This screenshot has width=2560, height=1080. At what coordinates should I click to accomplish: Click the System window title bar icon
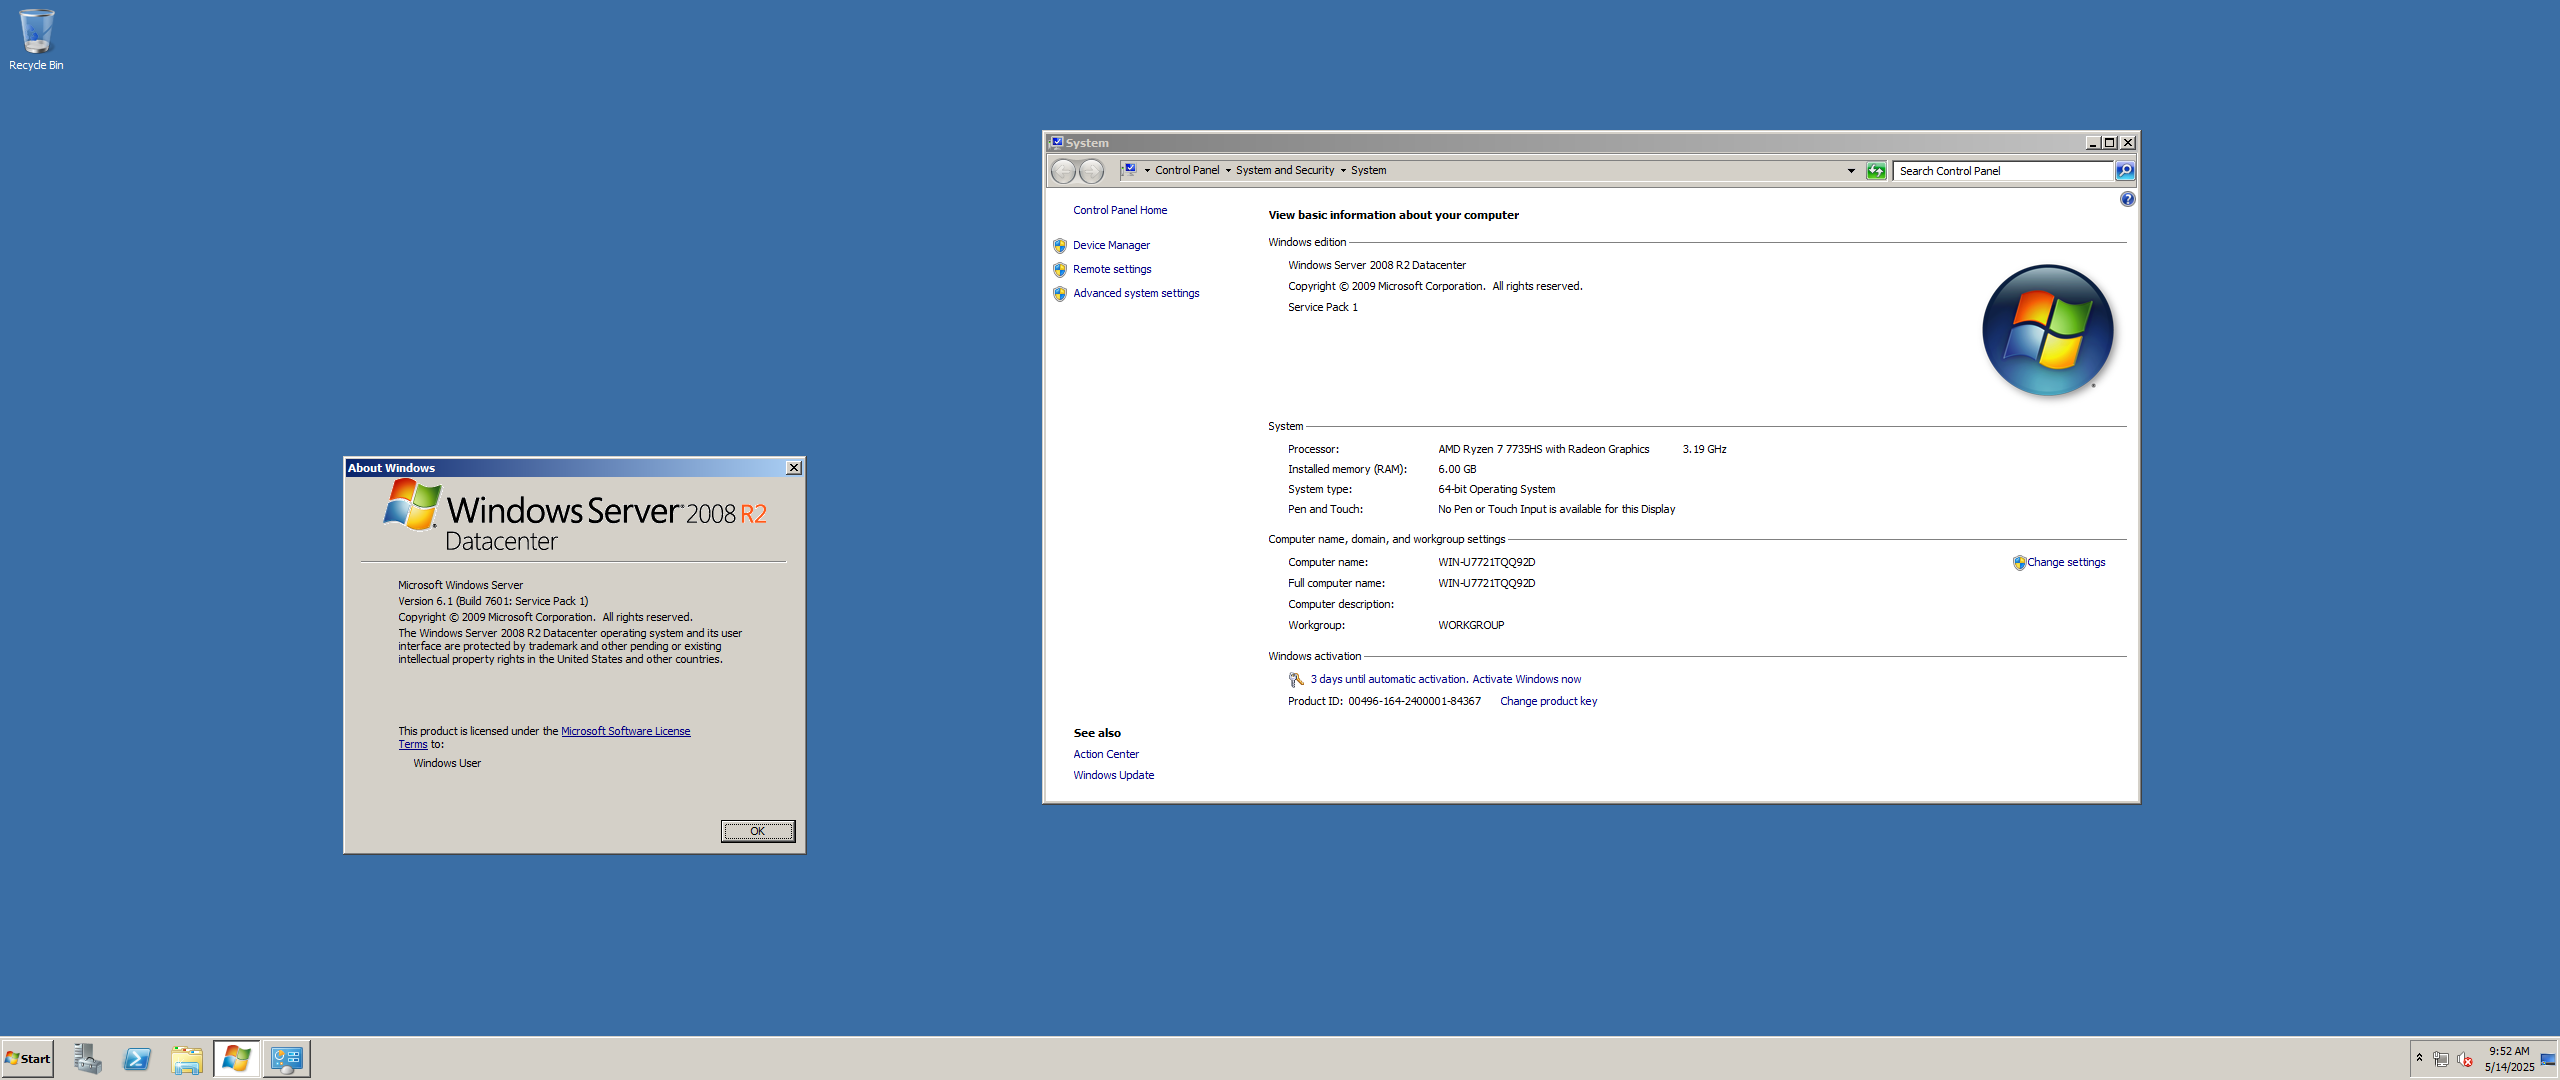1056,143
